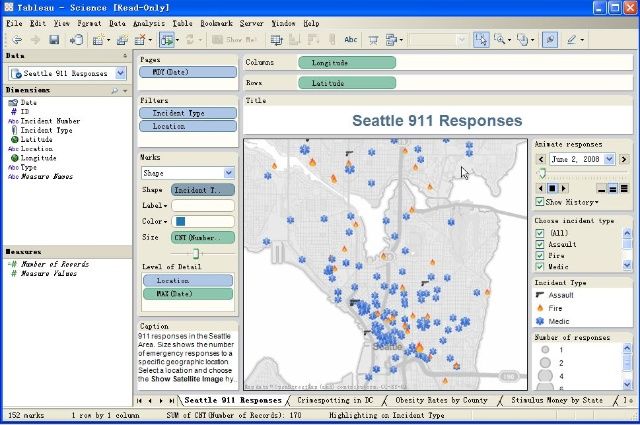
Task: Switch to Crimespotting in DC tab
Action: (x=335, y=401)
